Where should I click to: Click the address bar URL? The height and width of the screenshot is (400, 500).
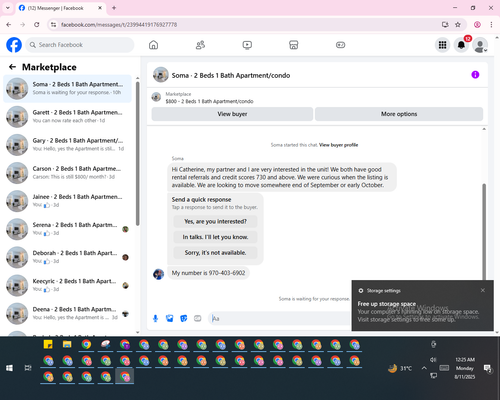pyautogui.click(x=119, y=25)
